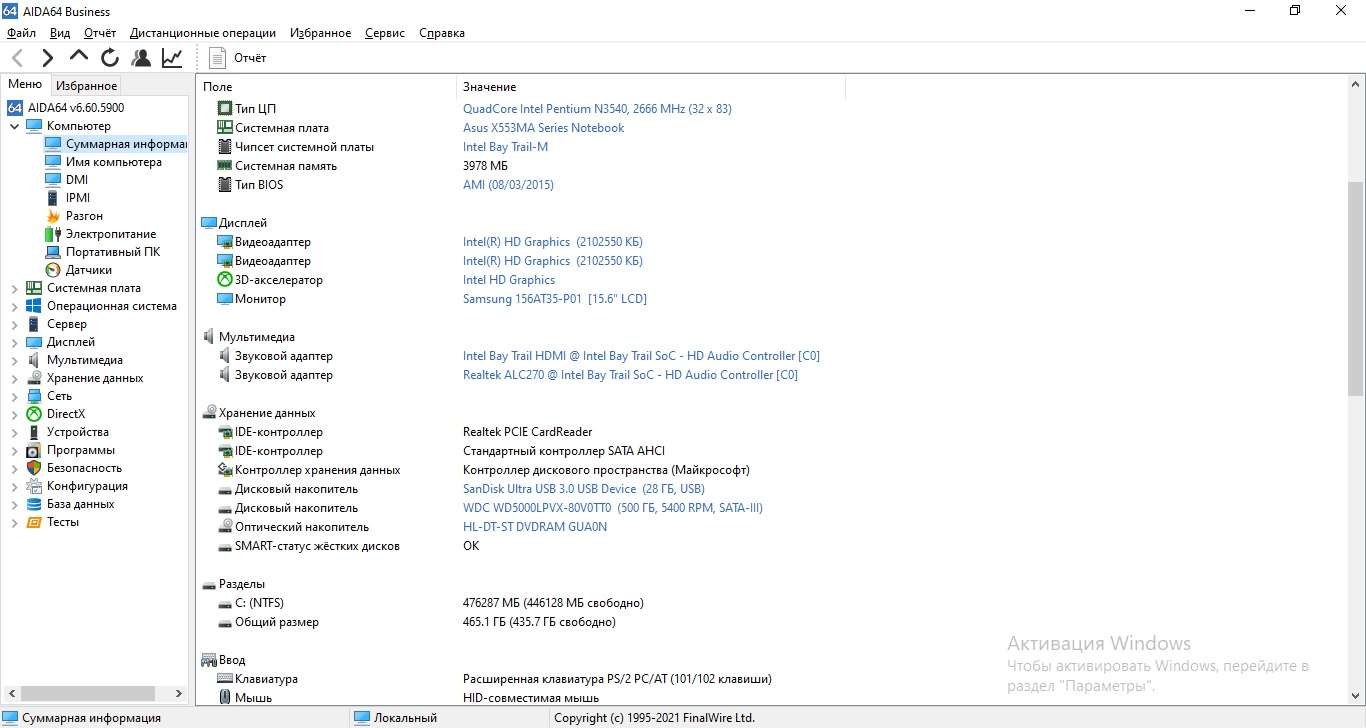Switch to the Меню tab
Image resolution: width=1366 pixels, height=728 pixels.
click(25, 85)
